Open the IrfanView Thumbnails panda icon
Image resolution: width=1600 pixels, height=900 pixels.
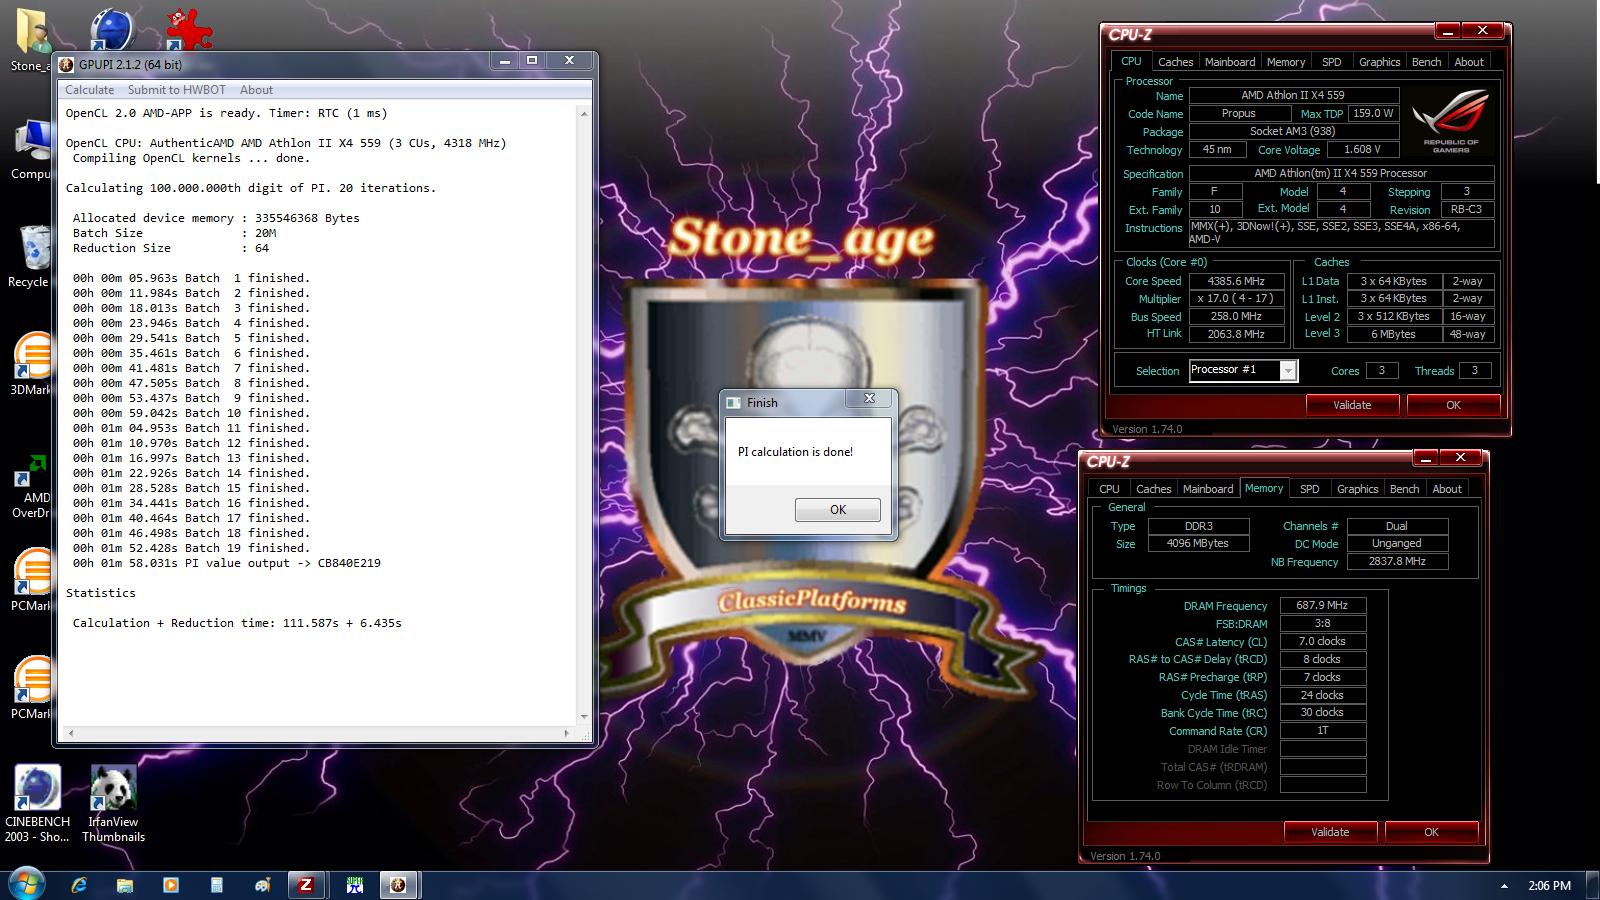[x=113, y=804]
